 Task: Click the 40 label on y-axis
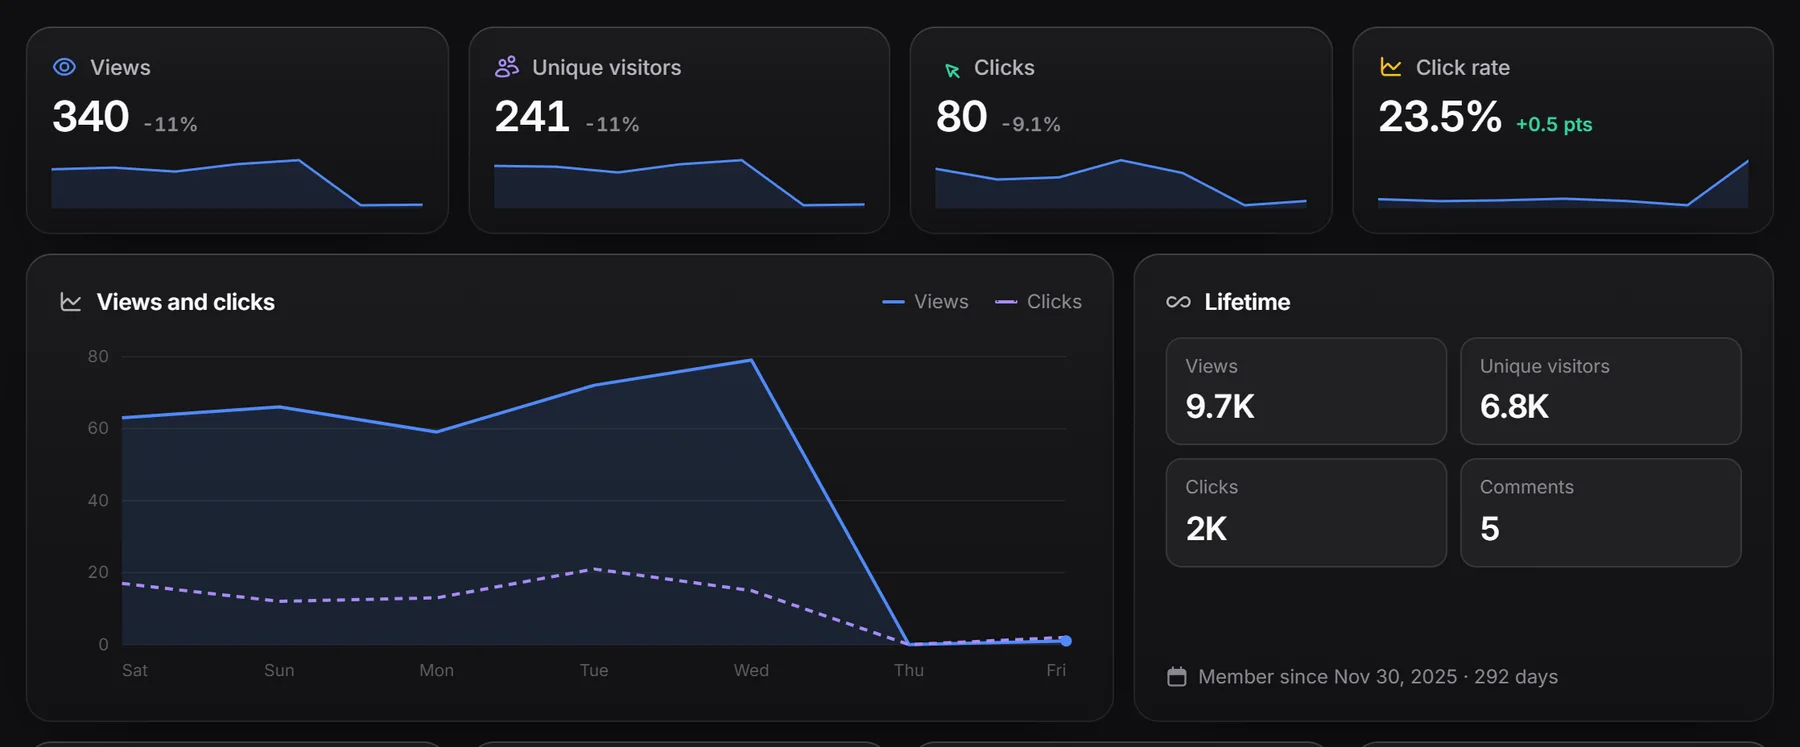tap(98, 500)
